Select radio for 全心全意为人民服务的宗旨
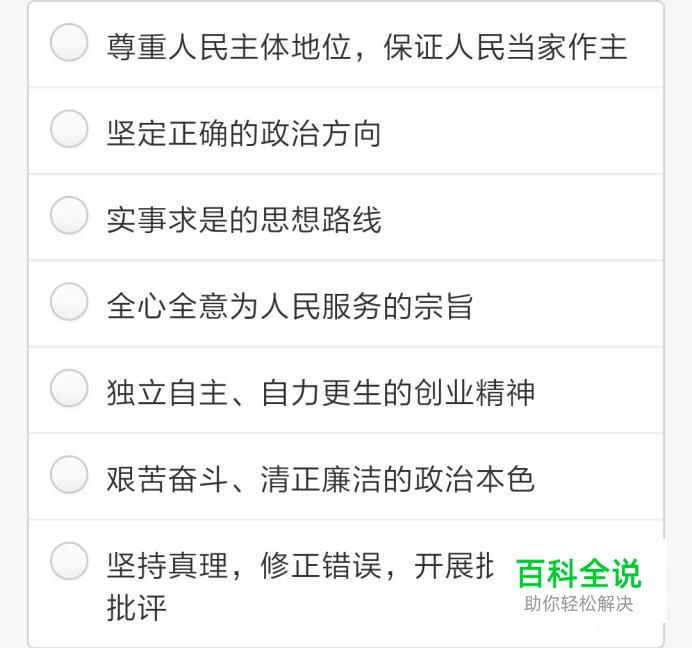692x648 pixels. [x=69, y=302]
